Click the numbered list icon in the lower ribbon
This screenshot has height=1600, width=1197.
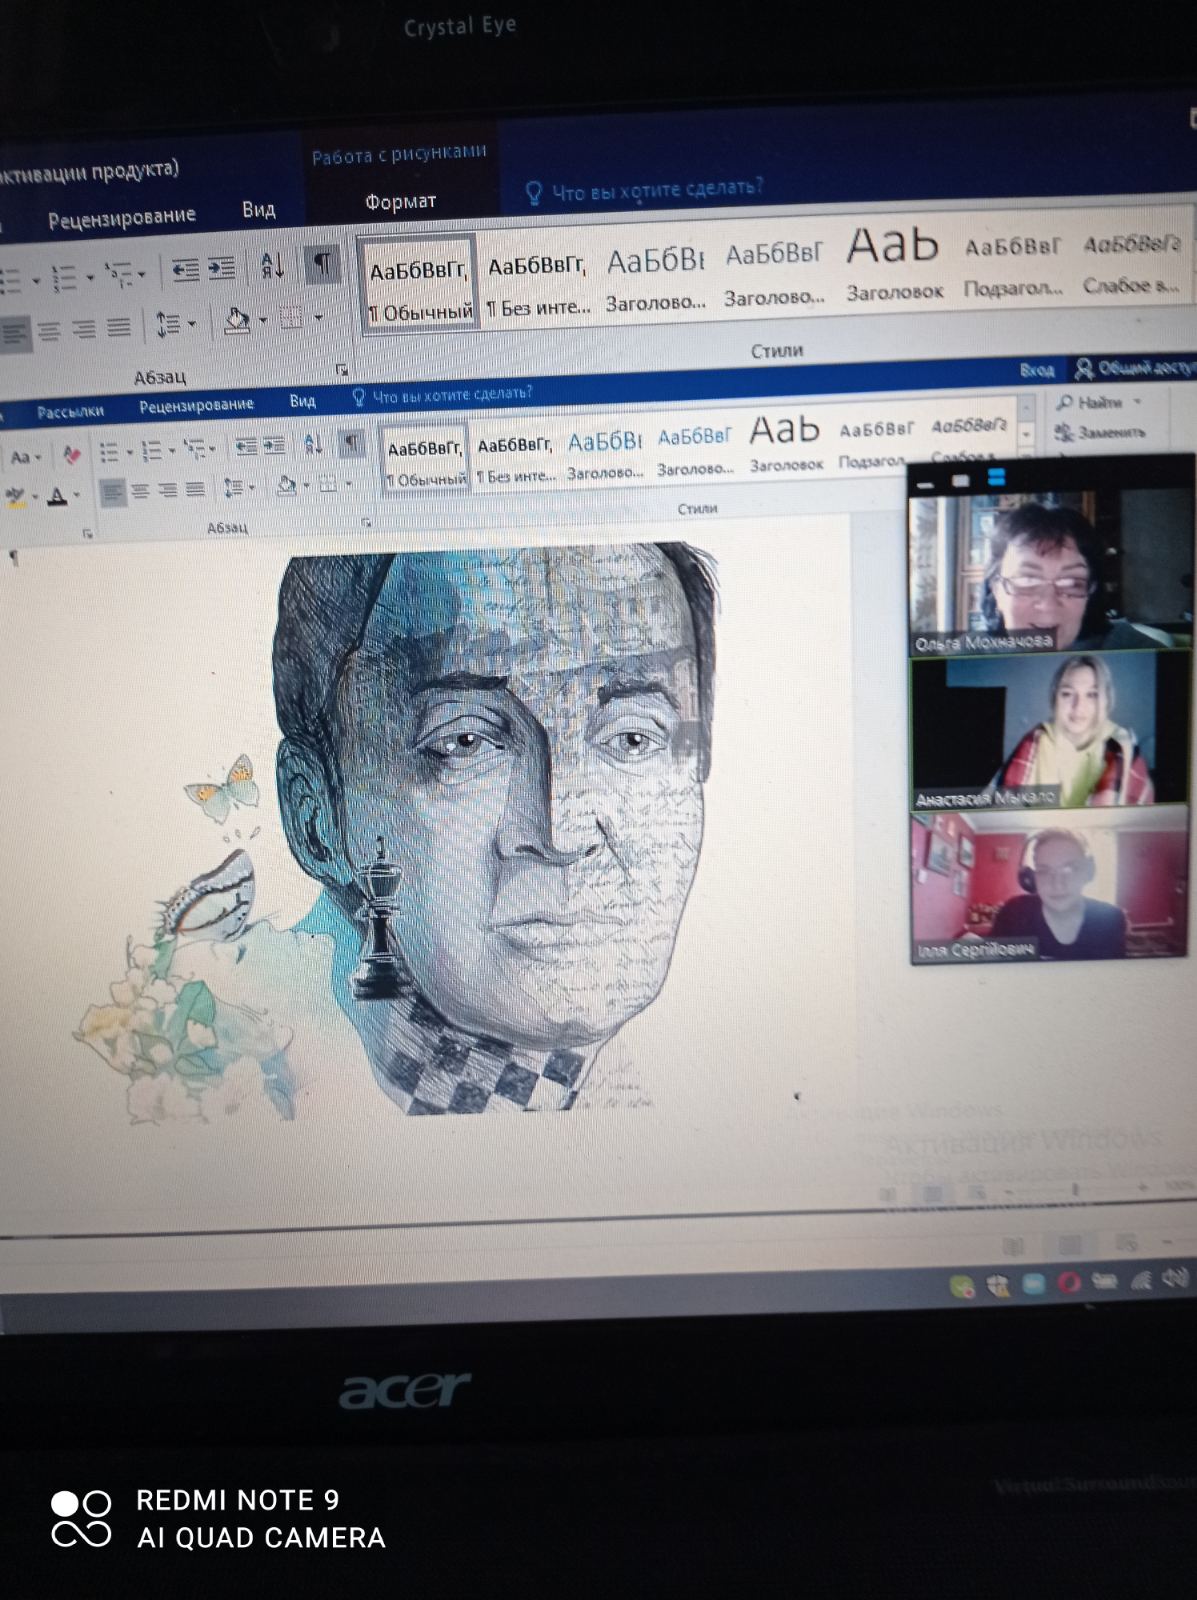[x=151, y=452]
